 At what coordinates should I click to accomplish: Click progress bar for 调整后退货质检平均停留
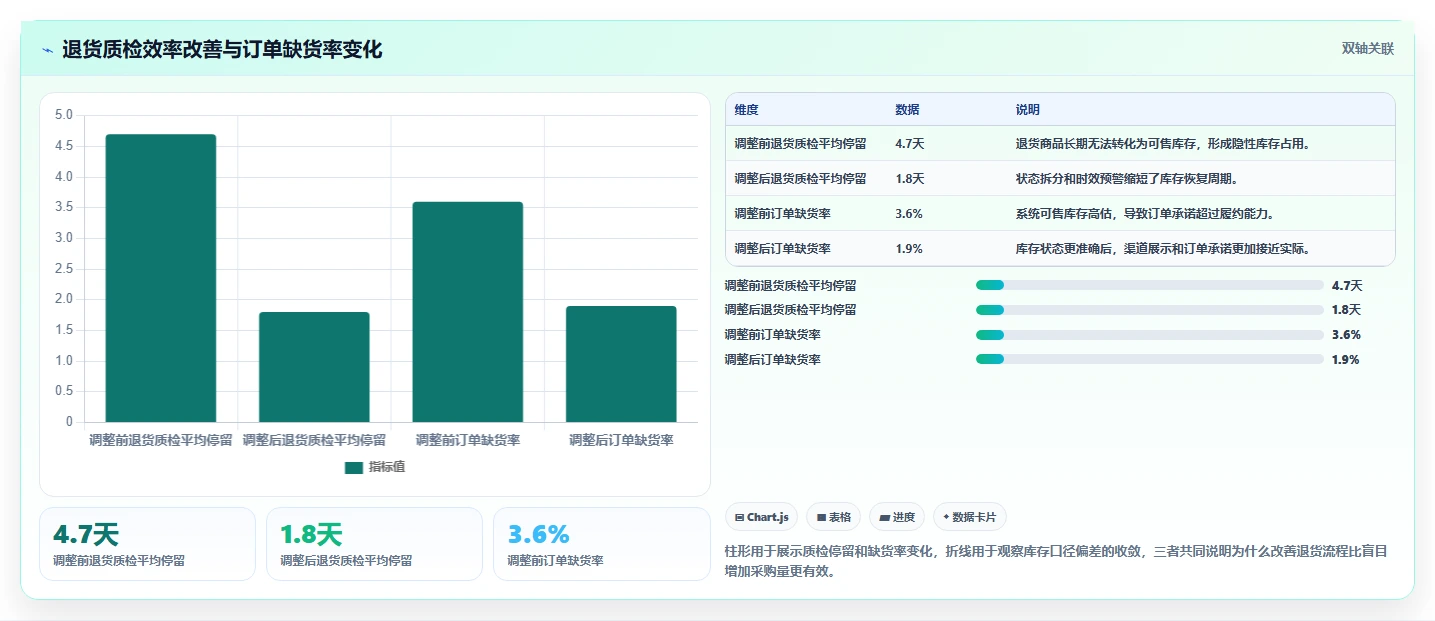click(x=1150, y=310)
